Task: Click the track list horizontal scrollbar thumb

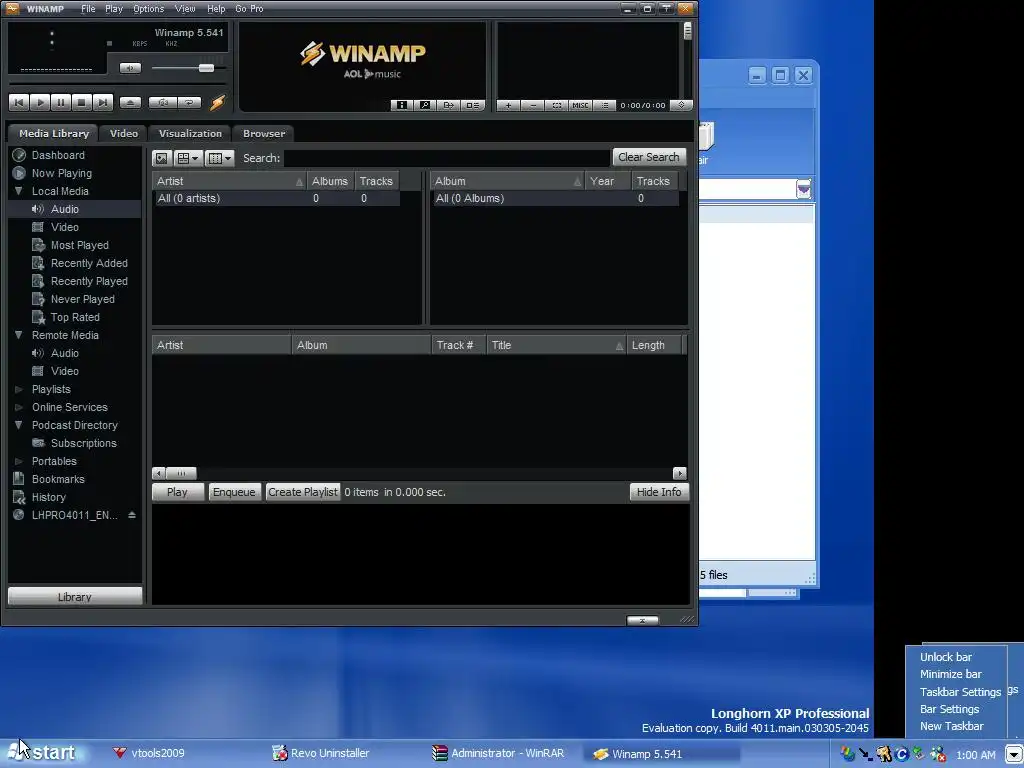Action: pyautogui.click(x=182, y=473)
